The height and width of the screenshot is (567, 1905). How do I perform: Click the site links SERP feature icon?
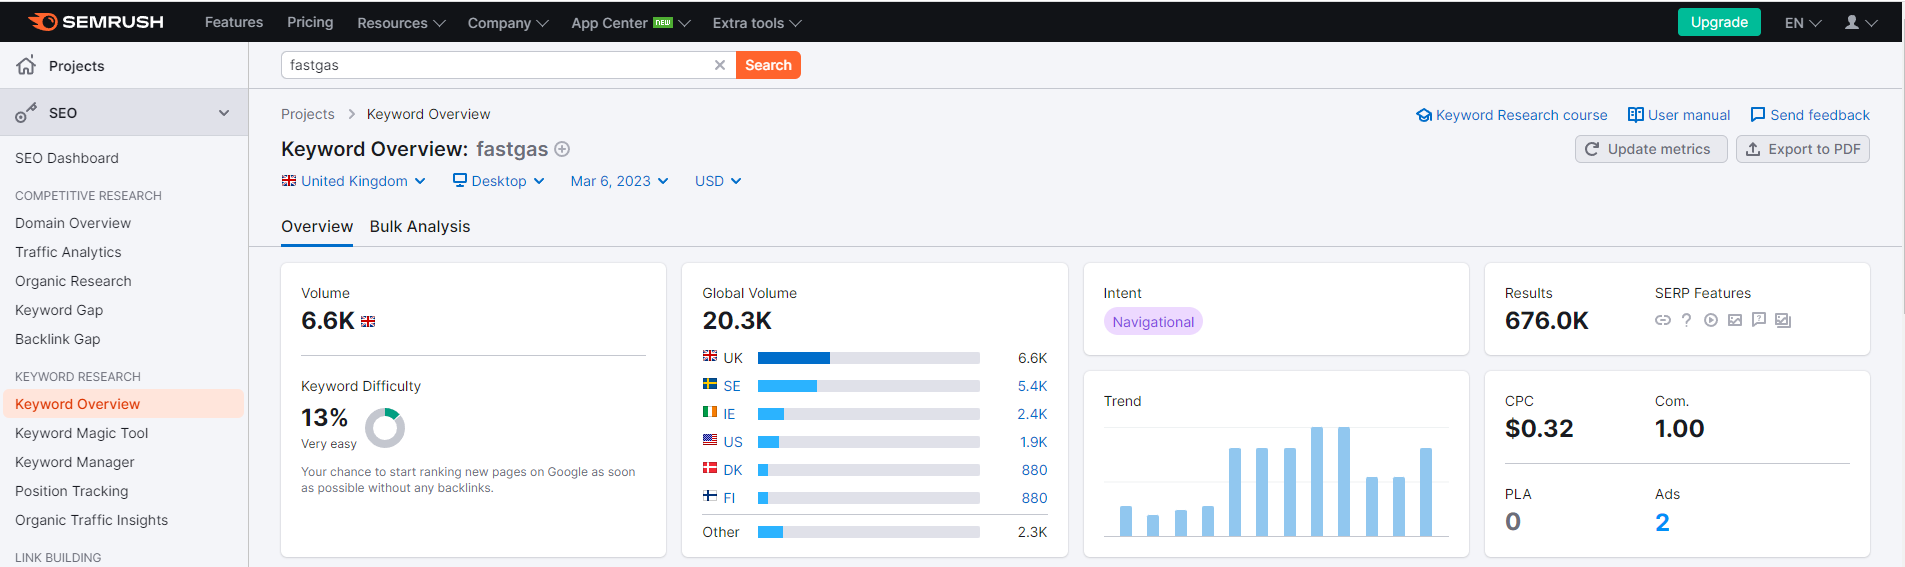click(x=1663, y=320)
